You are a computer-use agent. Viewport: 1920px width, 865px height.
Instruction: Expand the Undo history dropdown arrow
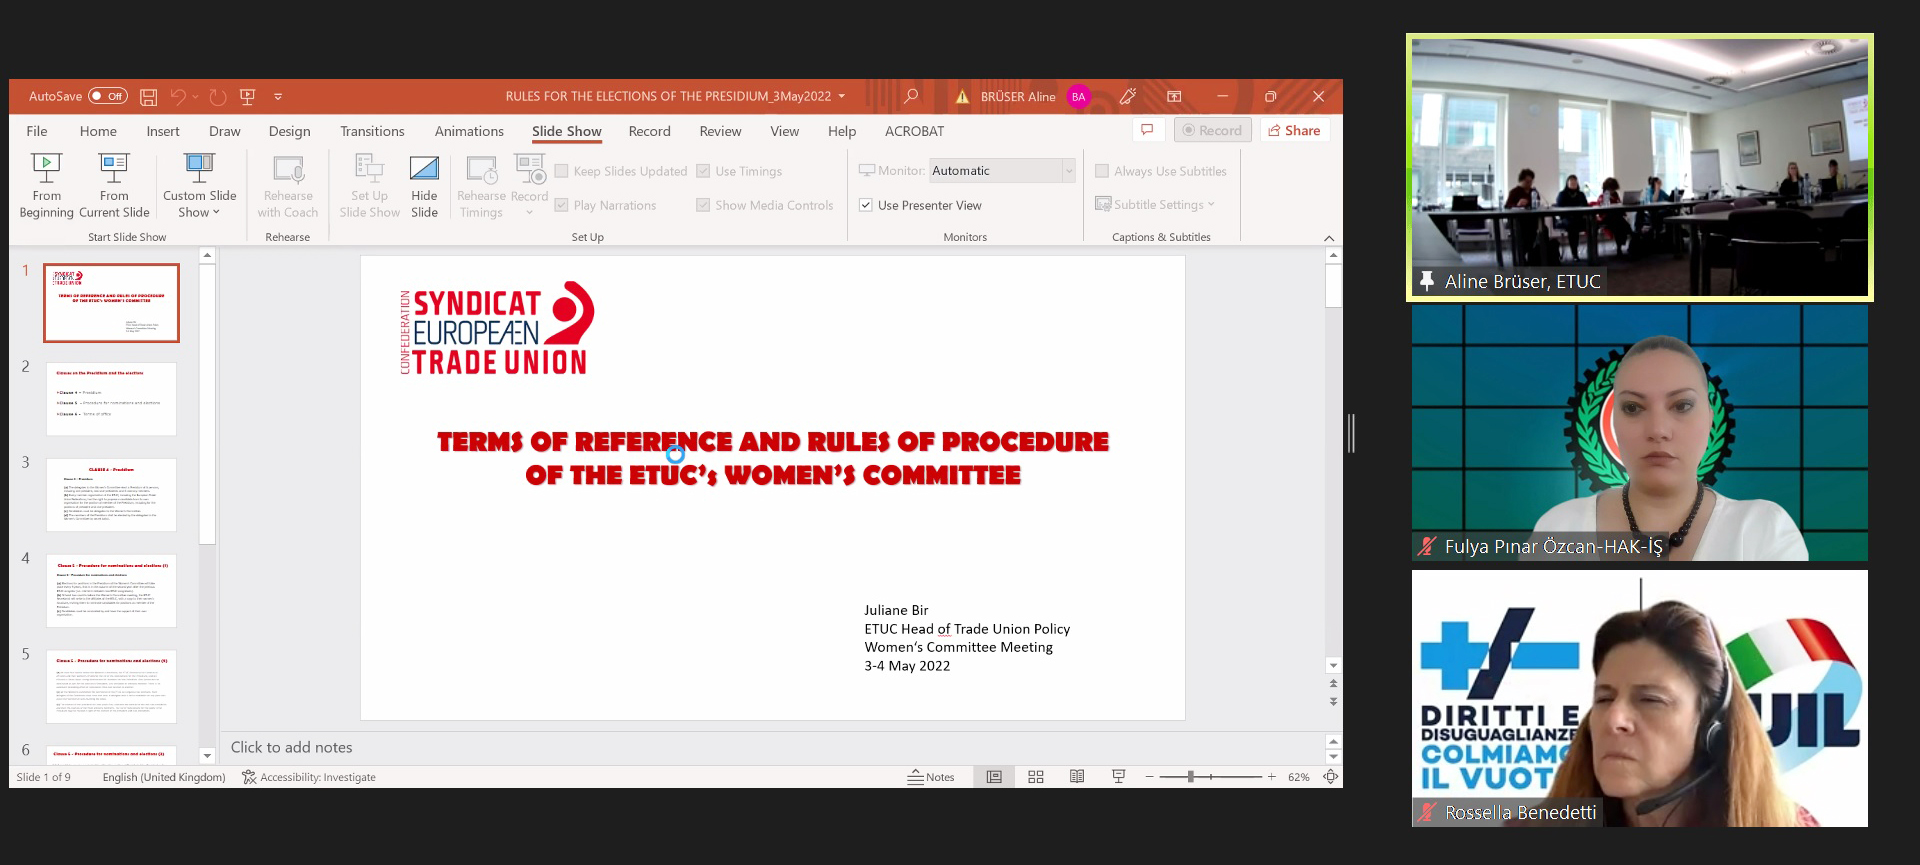pos(195,97)
